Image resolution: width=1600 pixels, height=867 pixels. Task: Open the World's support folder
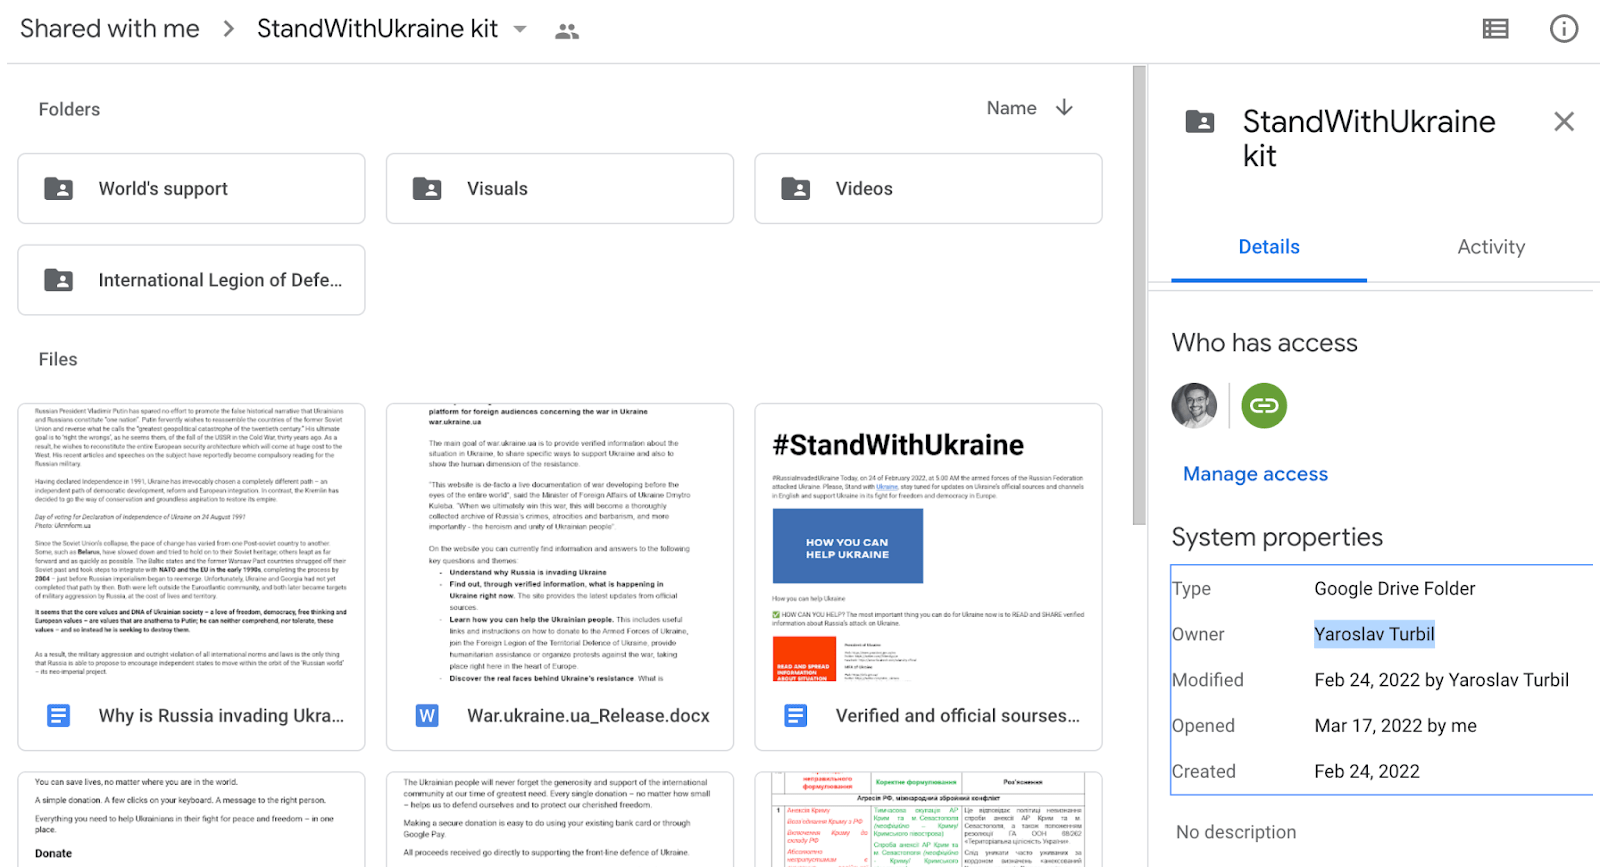pos(191,188)
